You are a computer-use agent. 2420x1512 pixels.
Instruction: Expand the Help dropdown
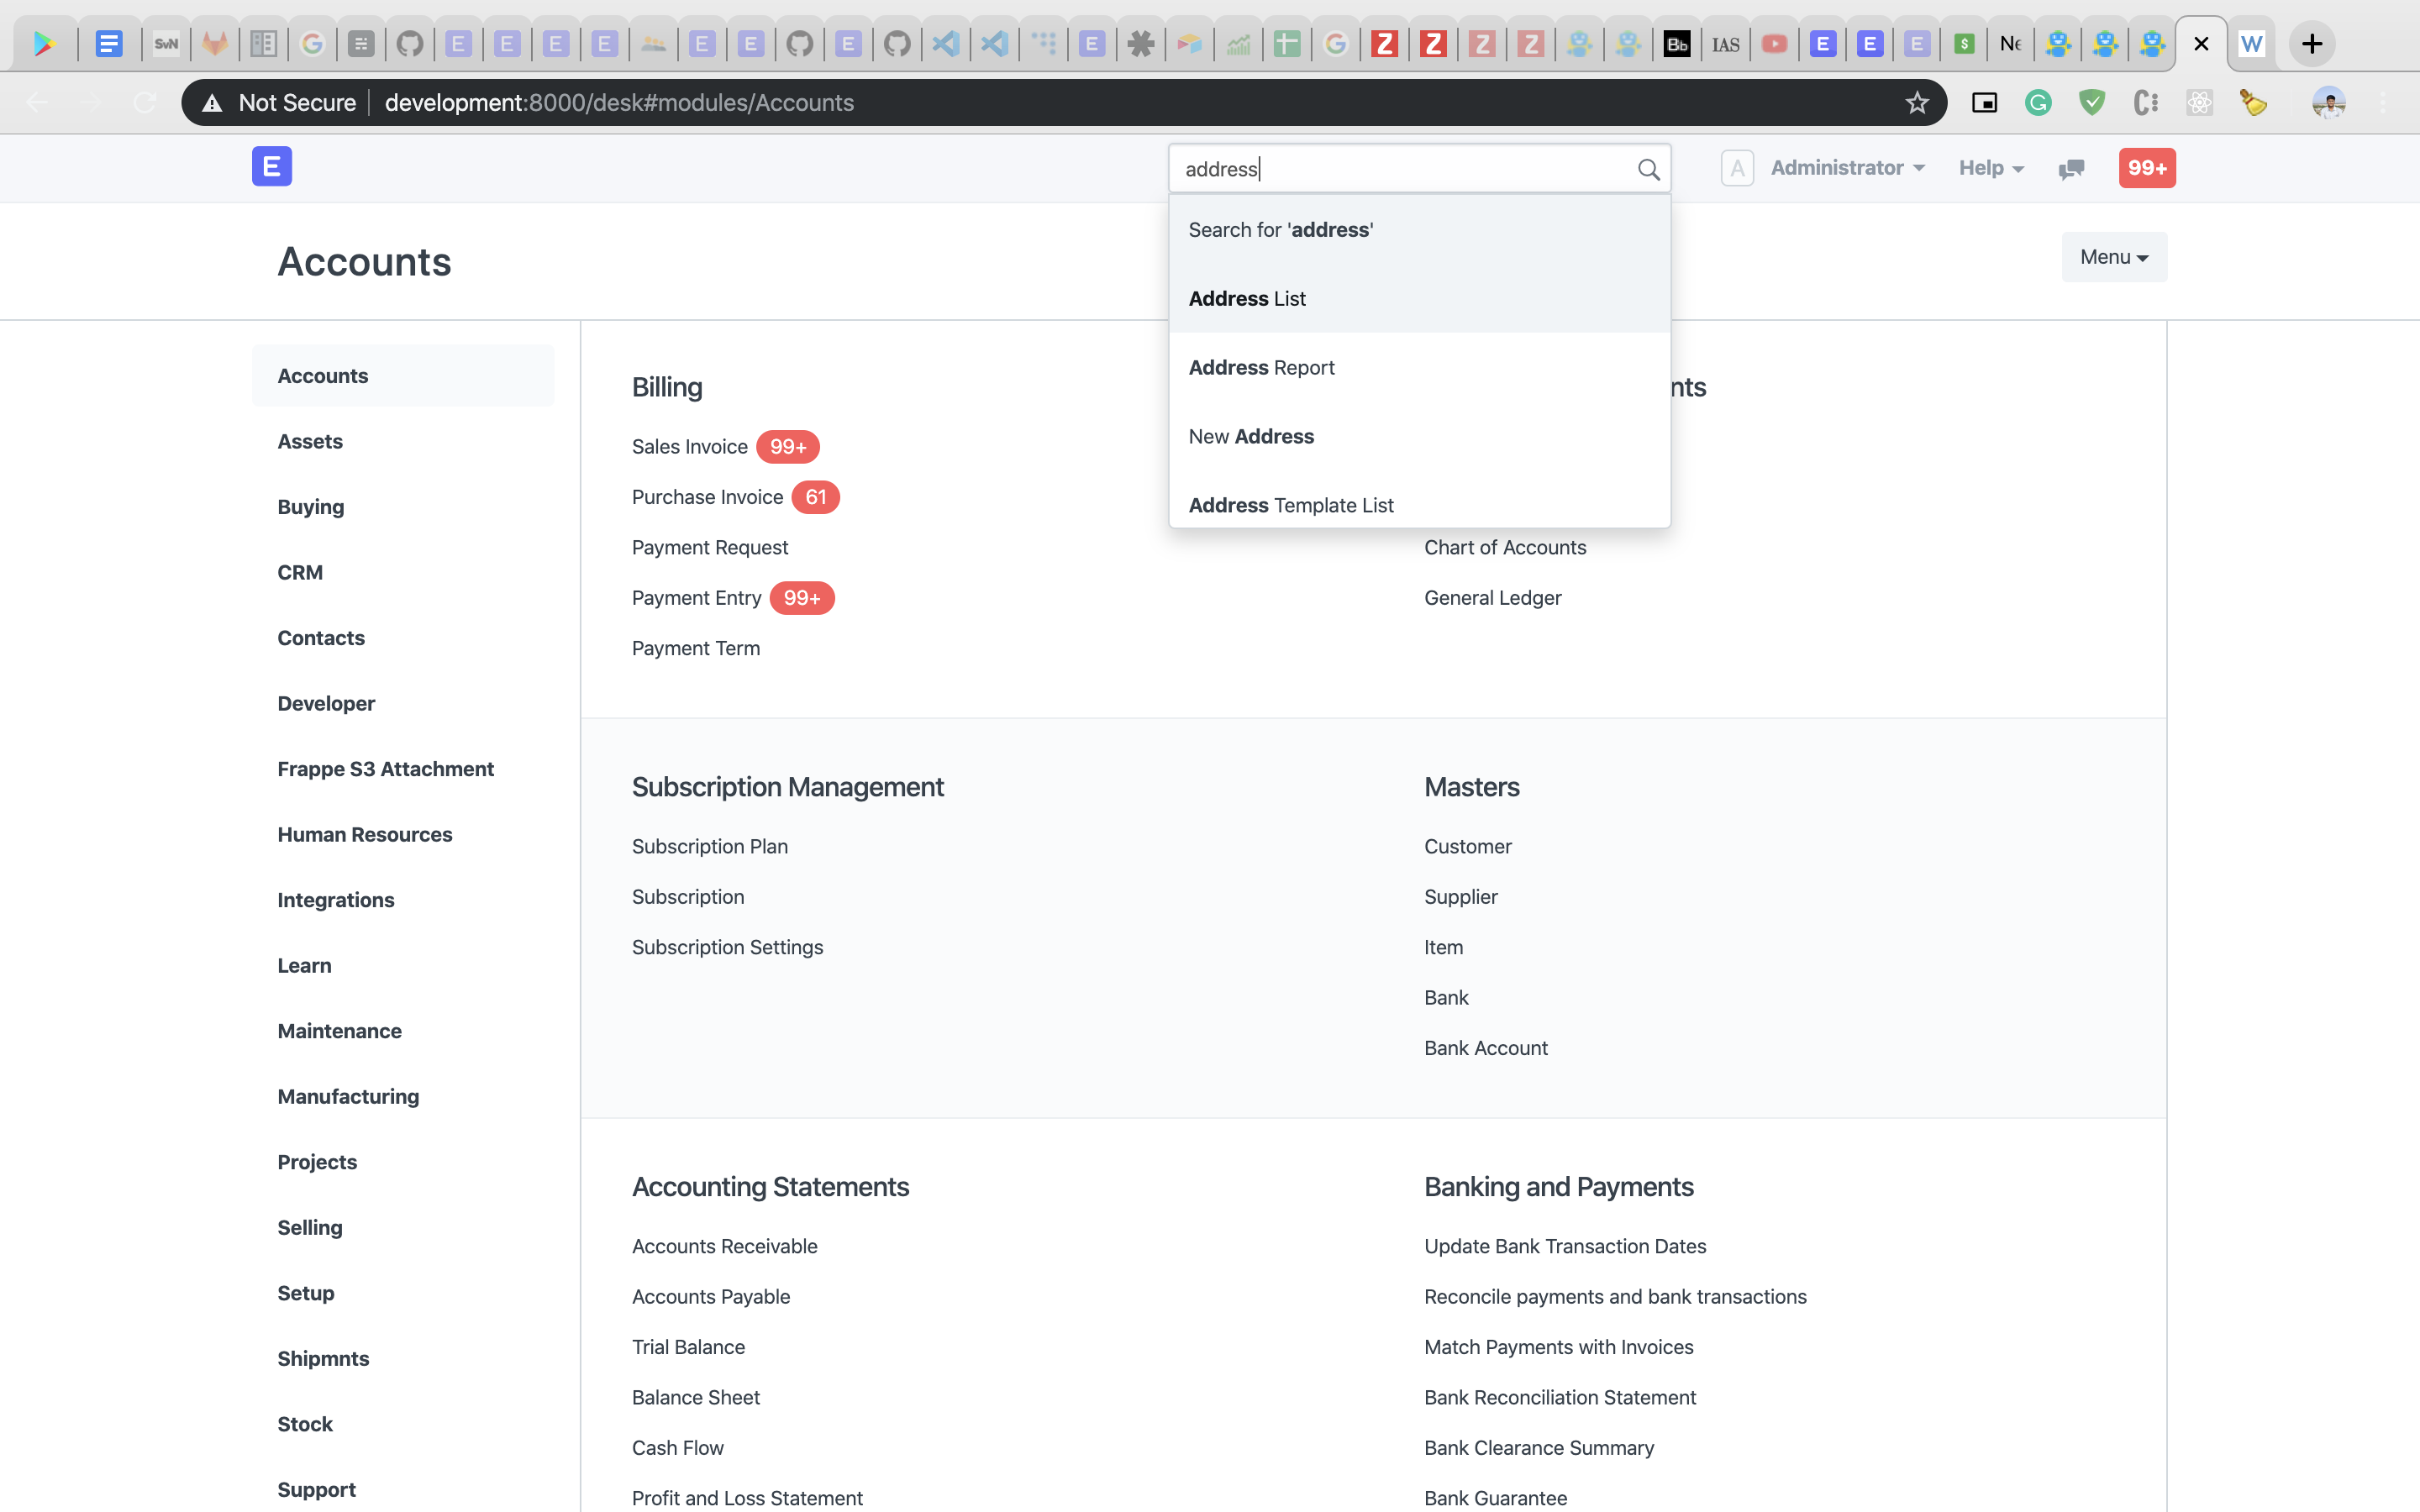[1991, 168]
